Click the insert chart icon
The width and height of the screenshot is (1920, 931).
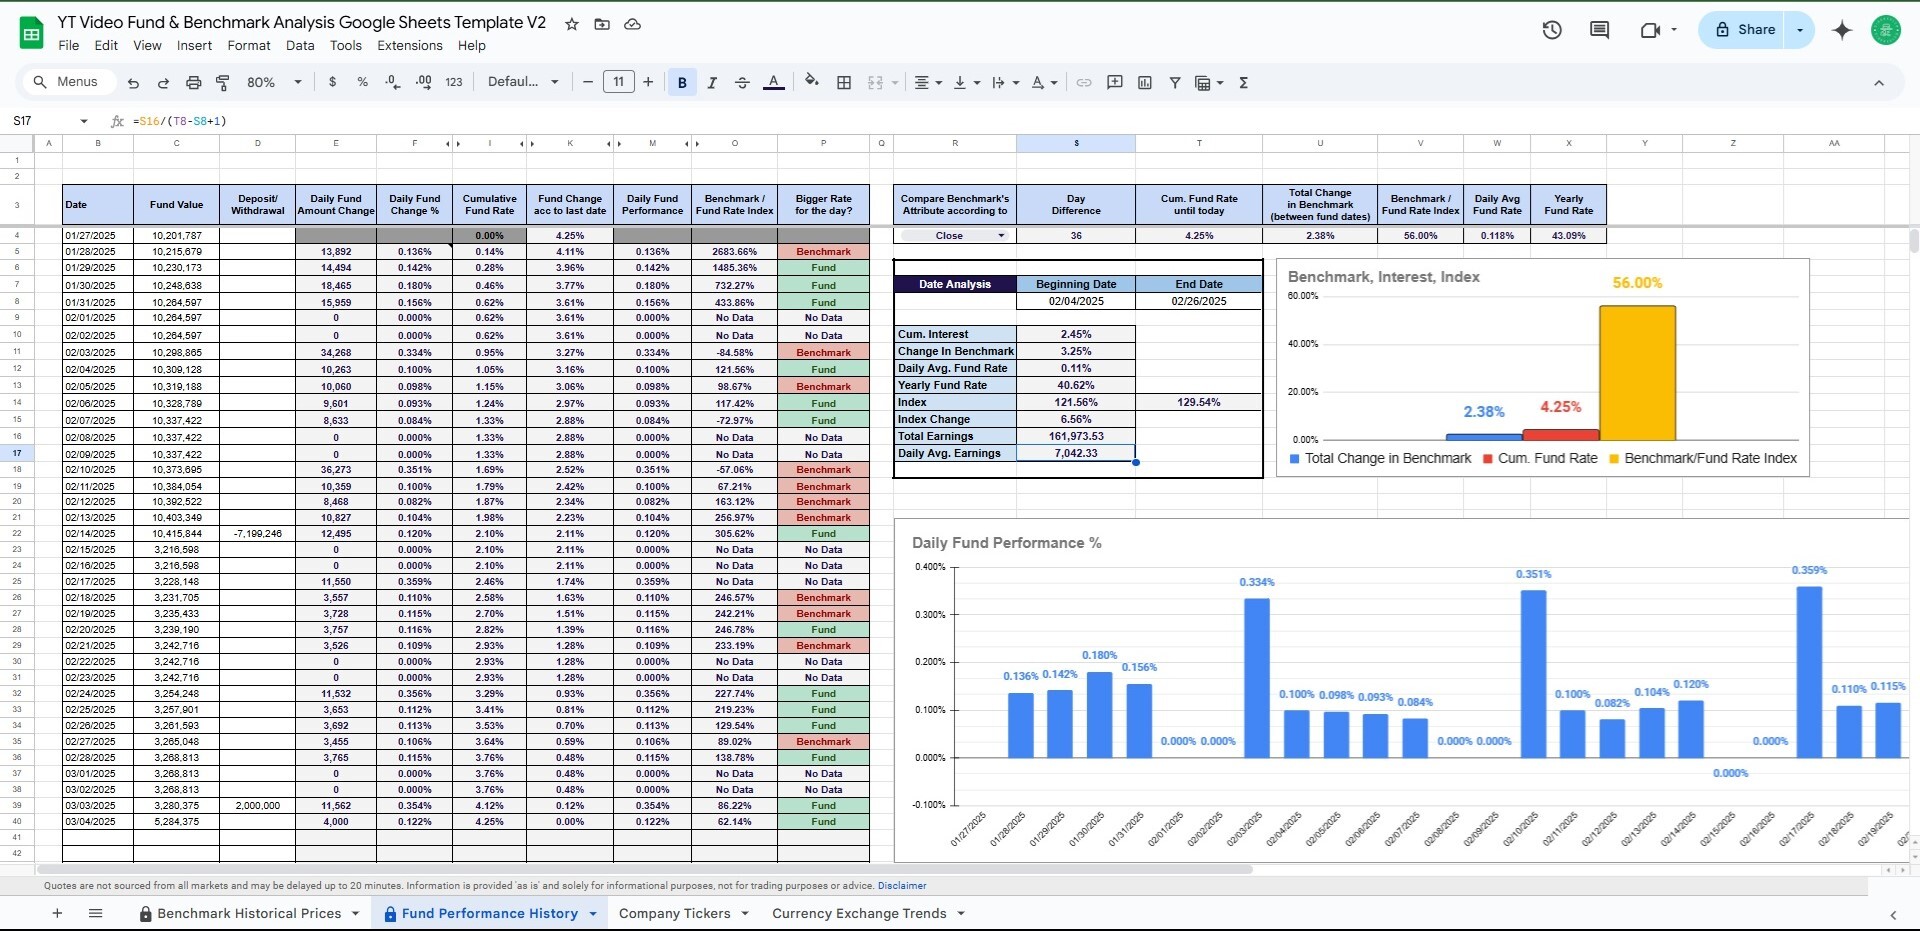click(x=1145, y=83)
